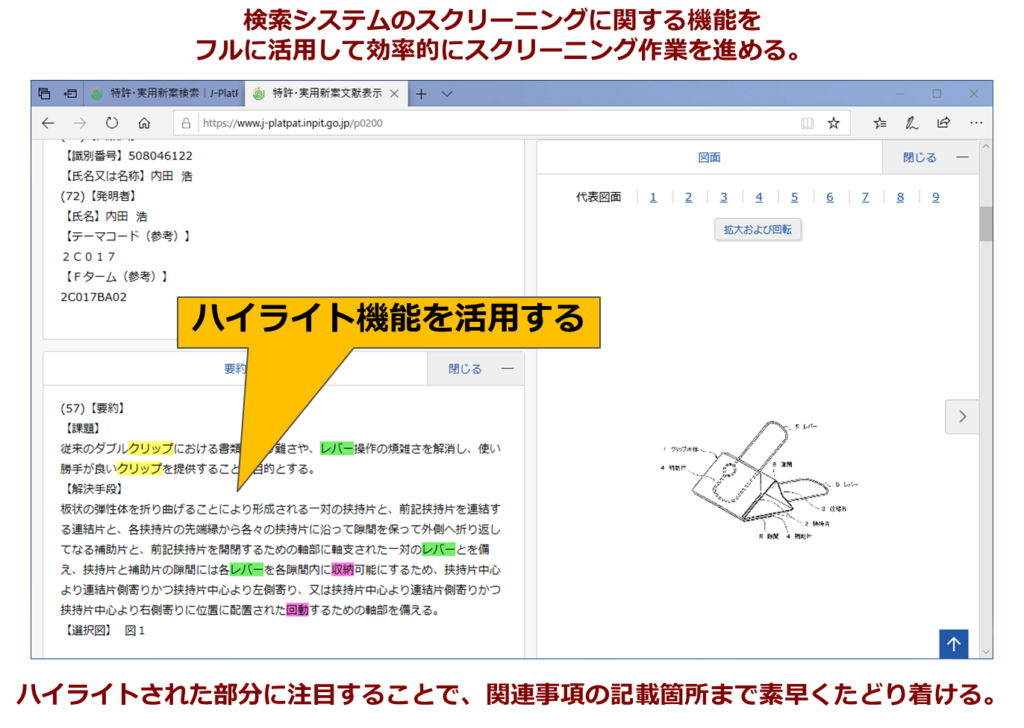Reload the page with the refresh icon
Screen dimensions: 1024x728
[x=111, y=123]
